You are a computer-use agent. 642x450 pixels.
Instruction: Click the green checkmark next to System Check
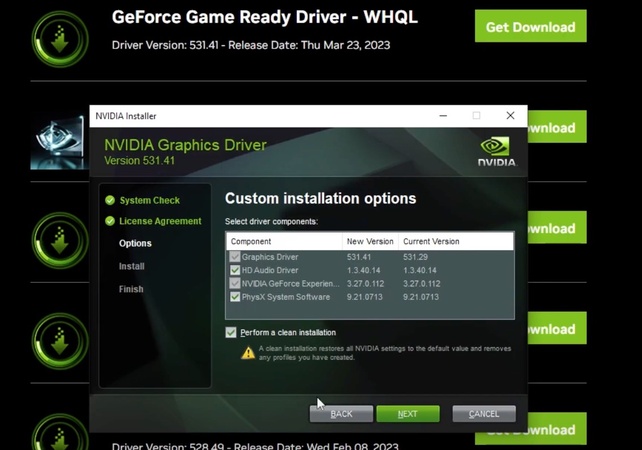point(110,200)
